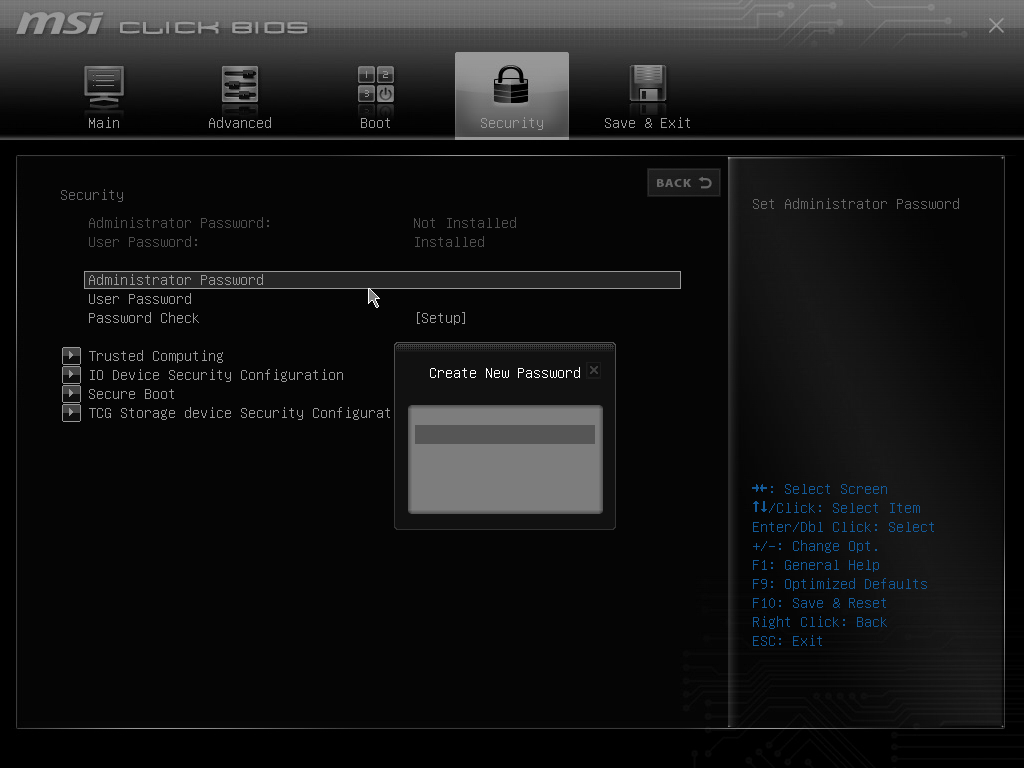Click the Security padlock icon
Screen dimensions: 1024x768
pos(512,86)
